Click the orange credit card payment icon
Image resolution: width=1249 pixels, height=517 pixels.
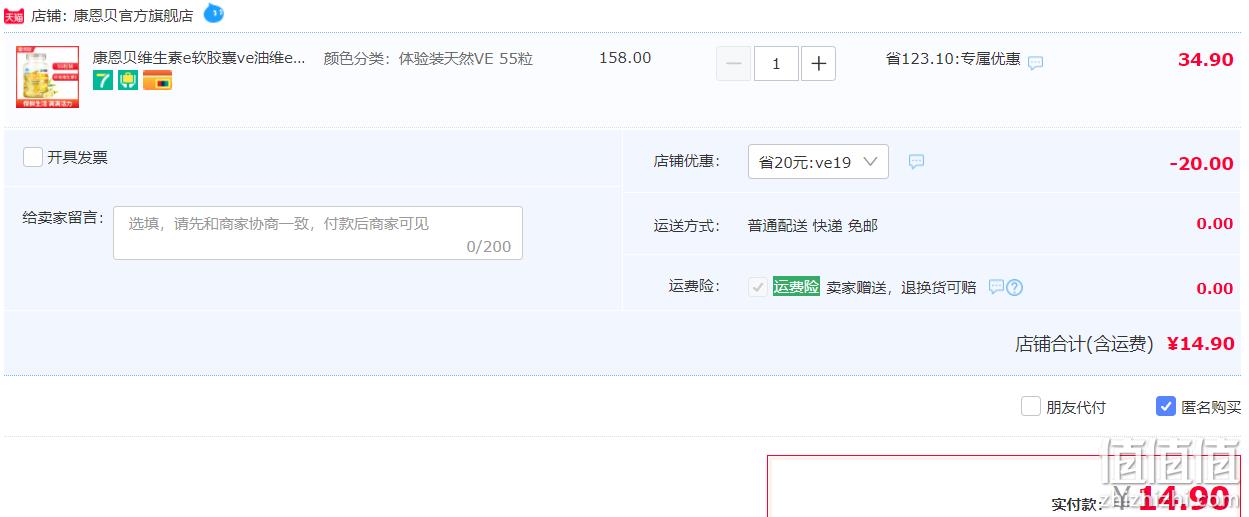[x=157, y=81]
